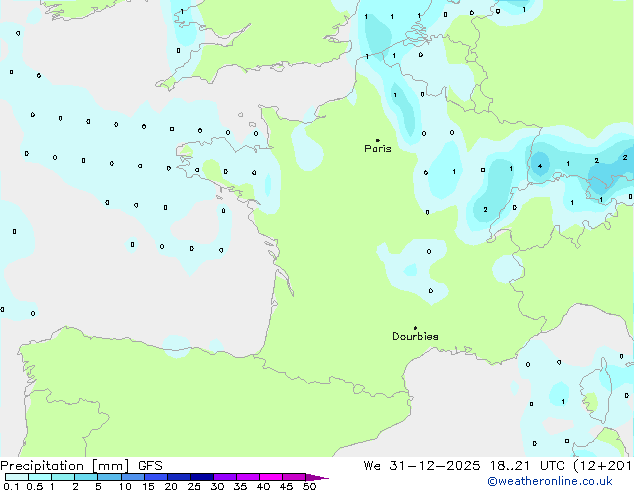Viewport: 634px width, 490px height.
Task: Click the legend label '30'
Action: (217, 486)
